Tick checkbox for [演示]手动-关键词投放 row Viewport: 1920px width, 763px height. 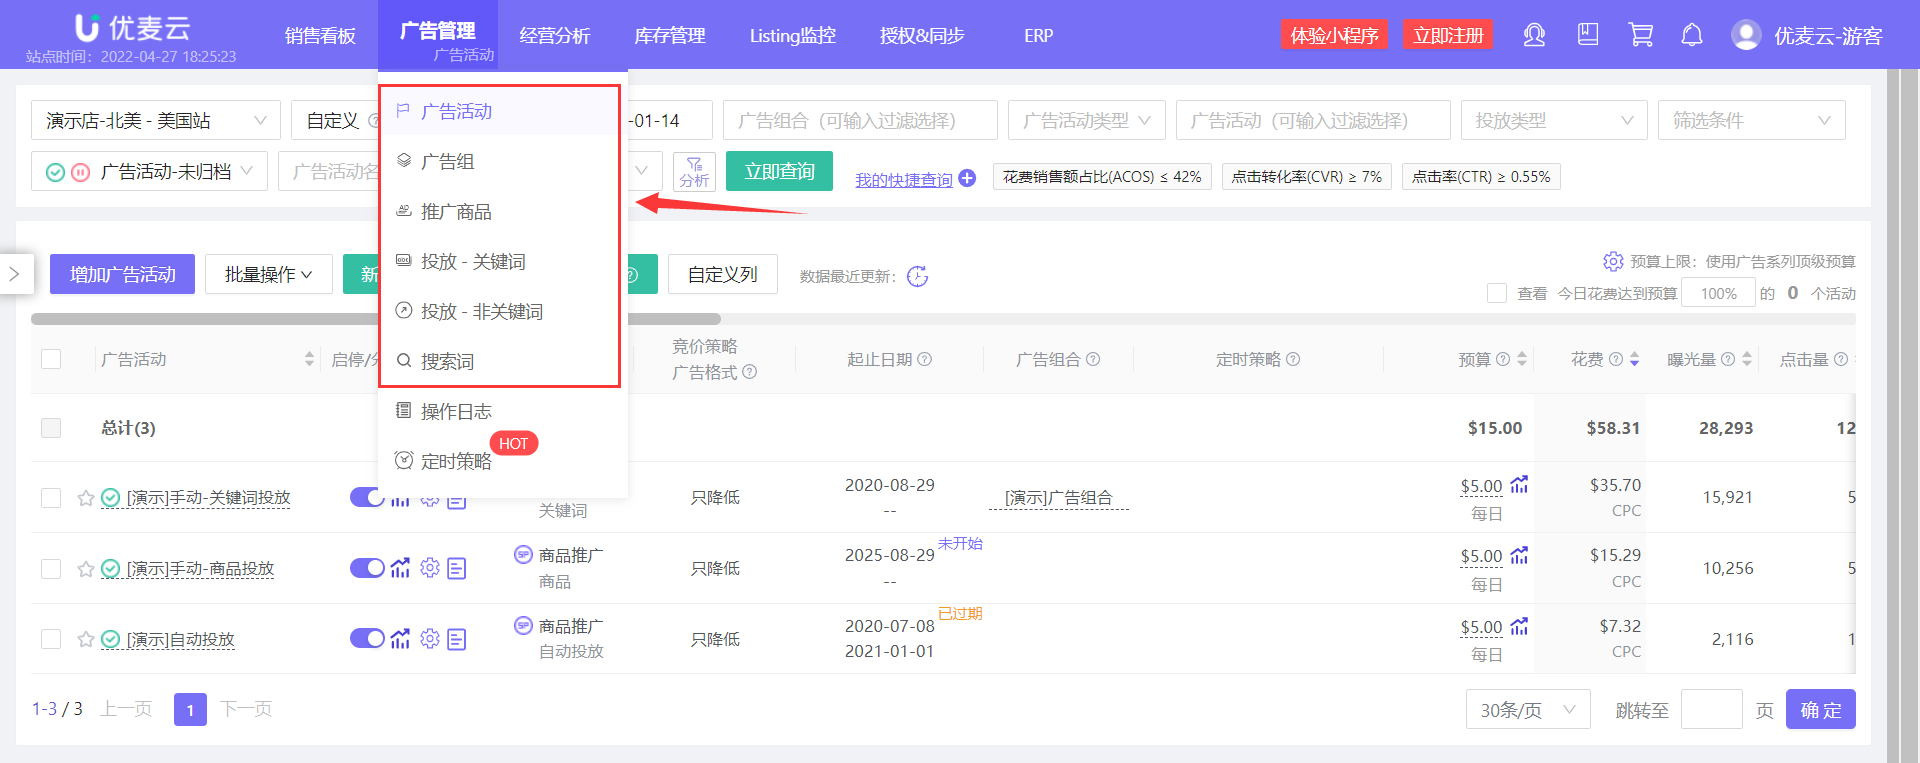point(51,498)
